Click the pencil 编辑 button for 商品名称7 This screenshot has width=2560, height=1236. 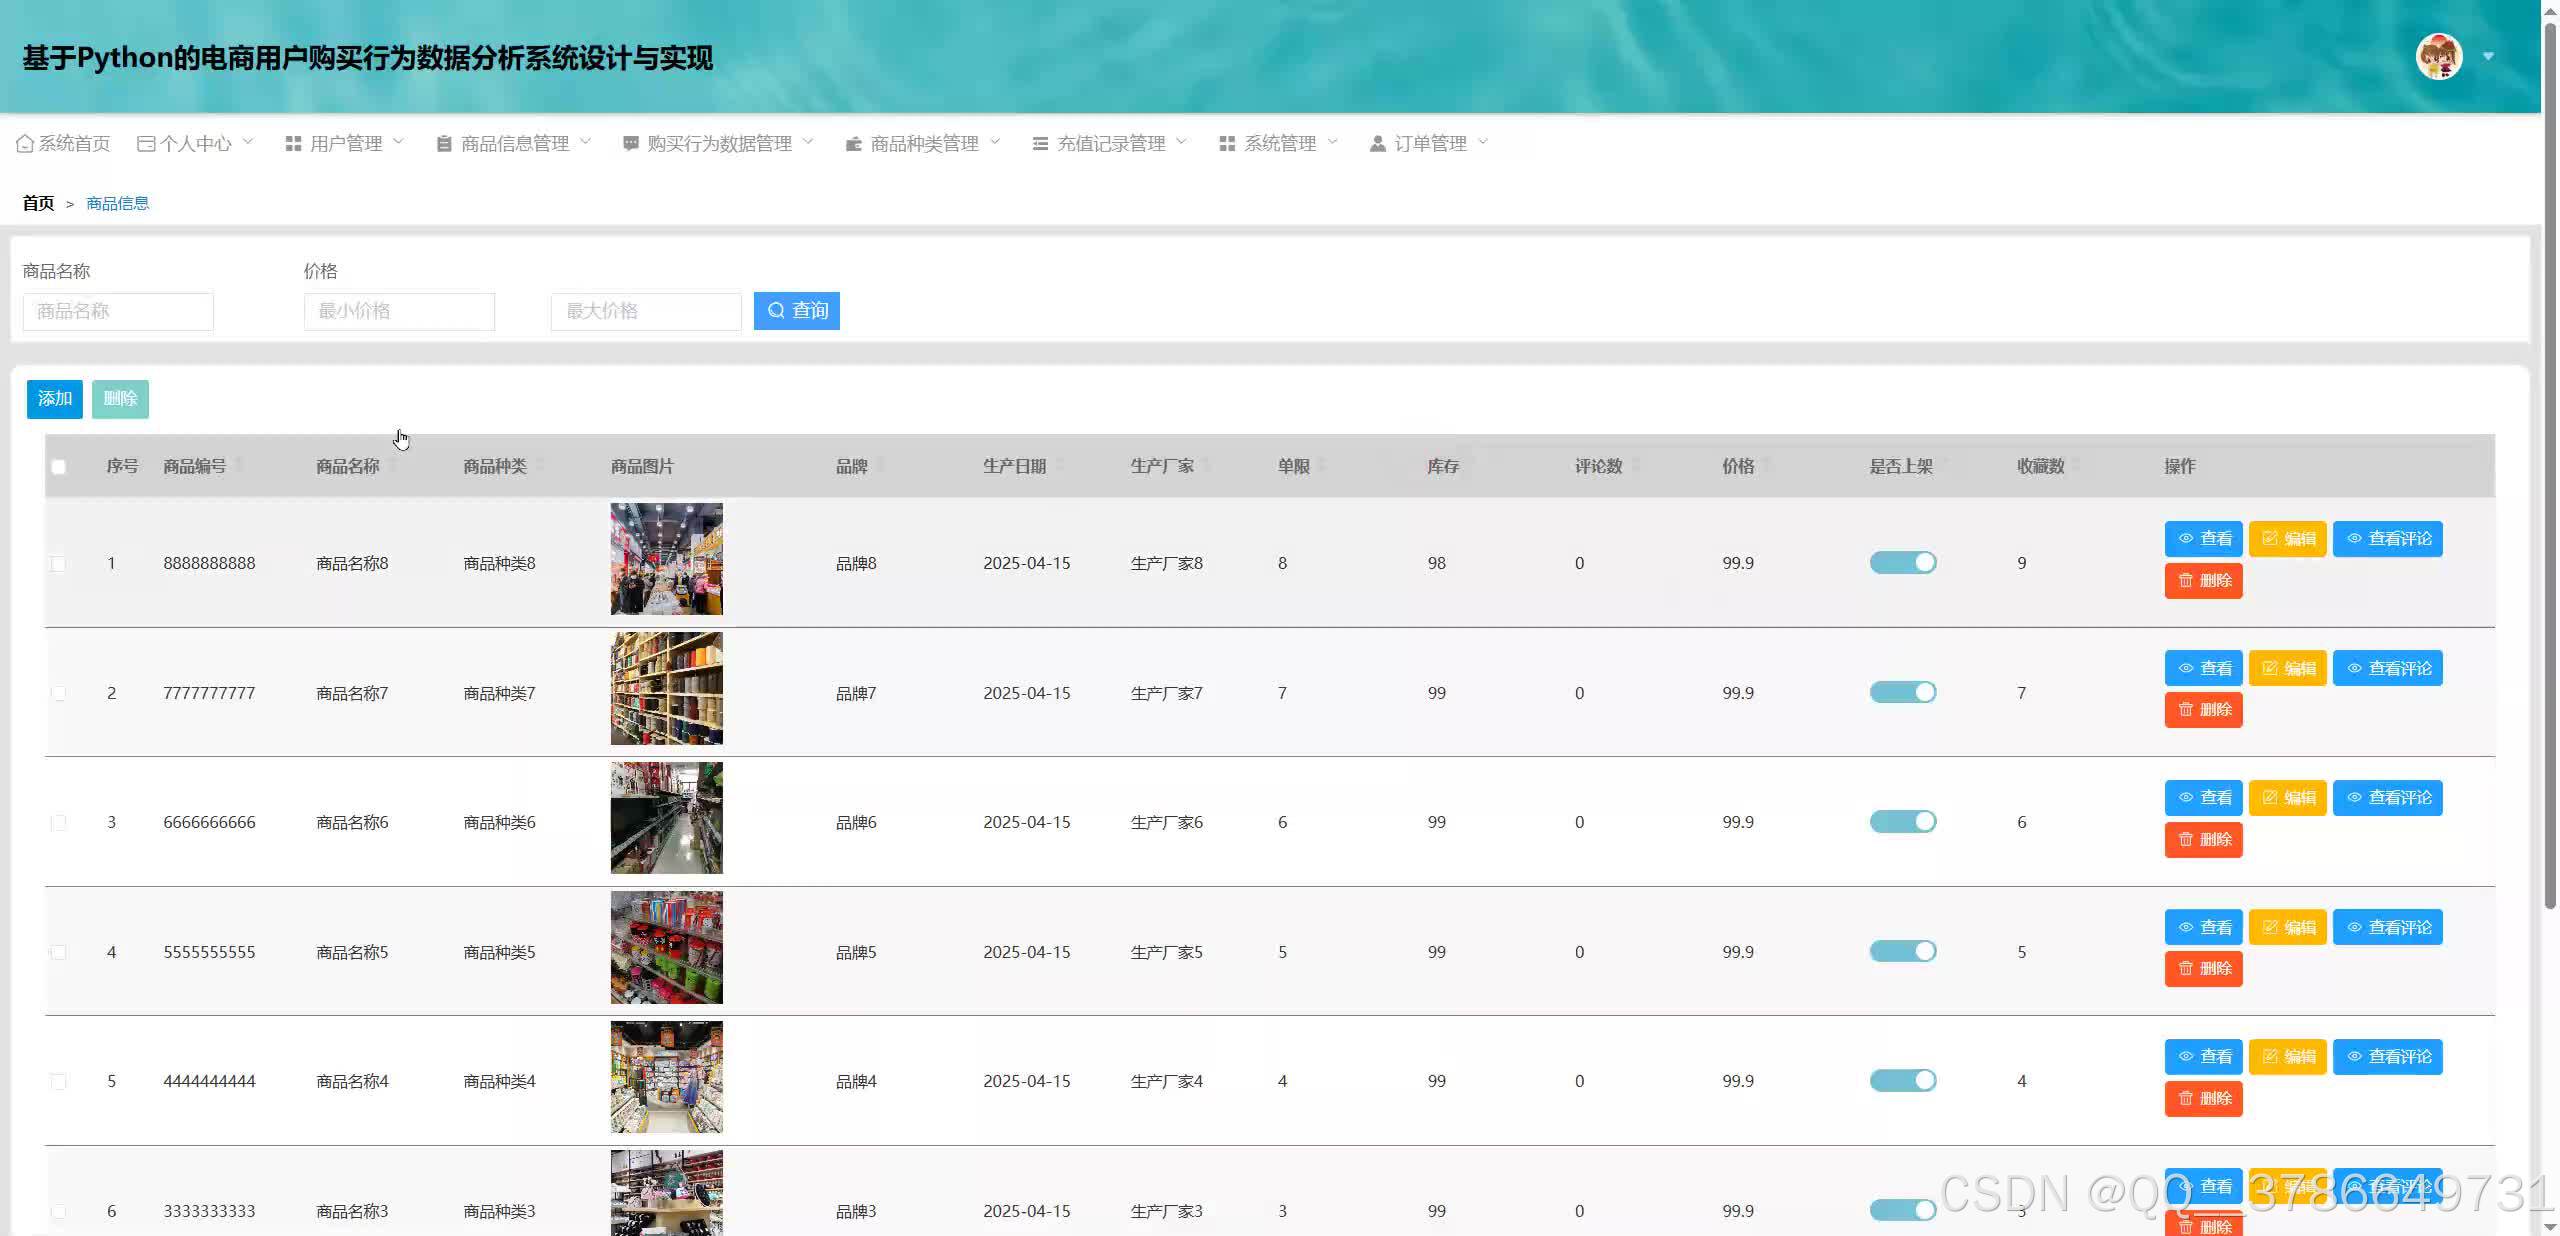coord(2287,668)
